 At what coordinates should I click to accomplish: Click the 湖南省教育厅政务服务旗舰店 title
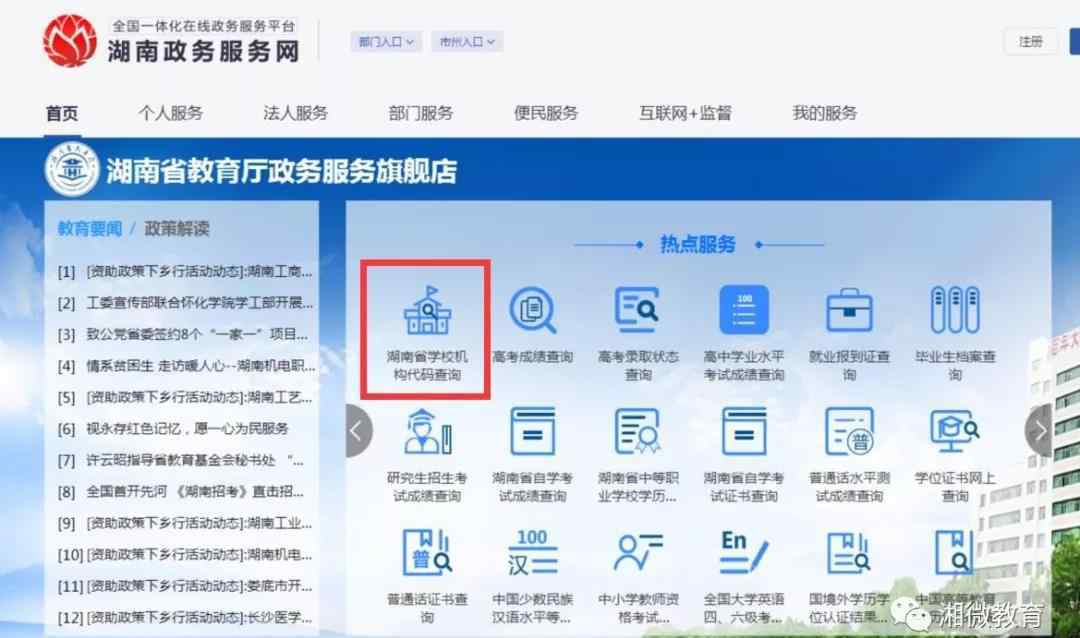[282, 171]
